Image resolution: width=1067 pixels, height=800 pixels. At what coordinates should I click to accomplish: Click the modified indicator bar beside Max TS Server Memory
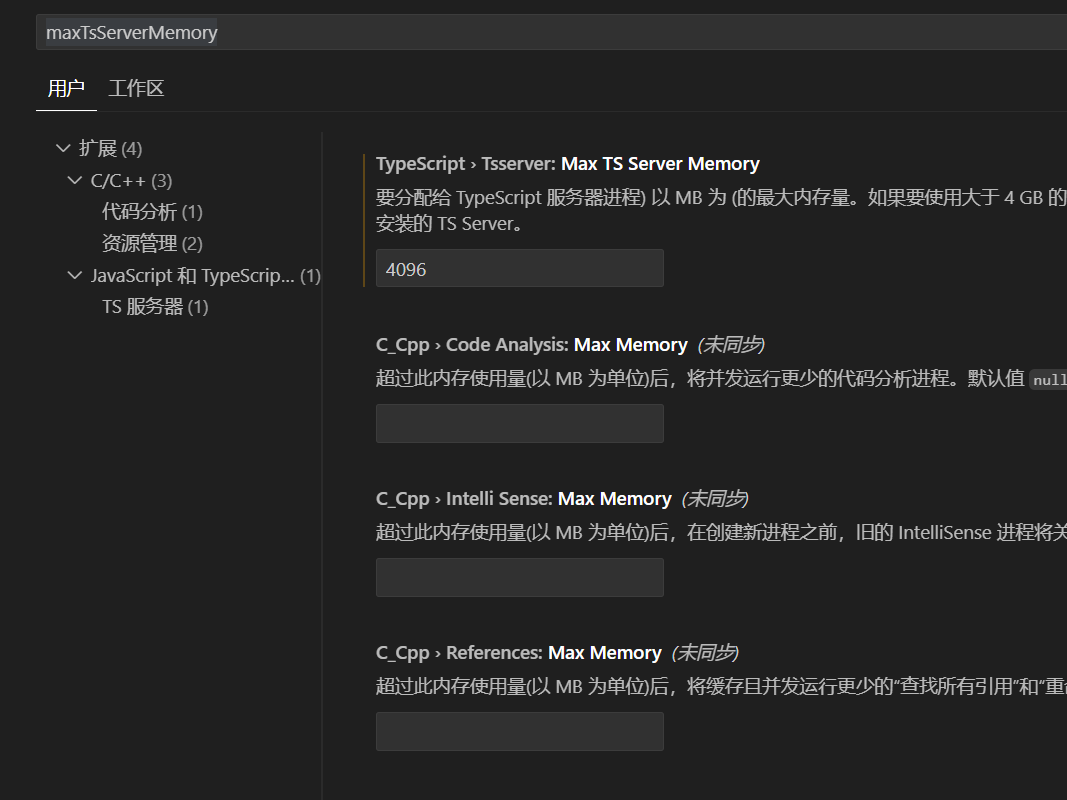[366, 215]
